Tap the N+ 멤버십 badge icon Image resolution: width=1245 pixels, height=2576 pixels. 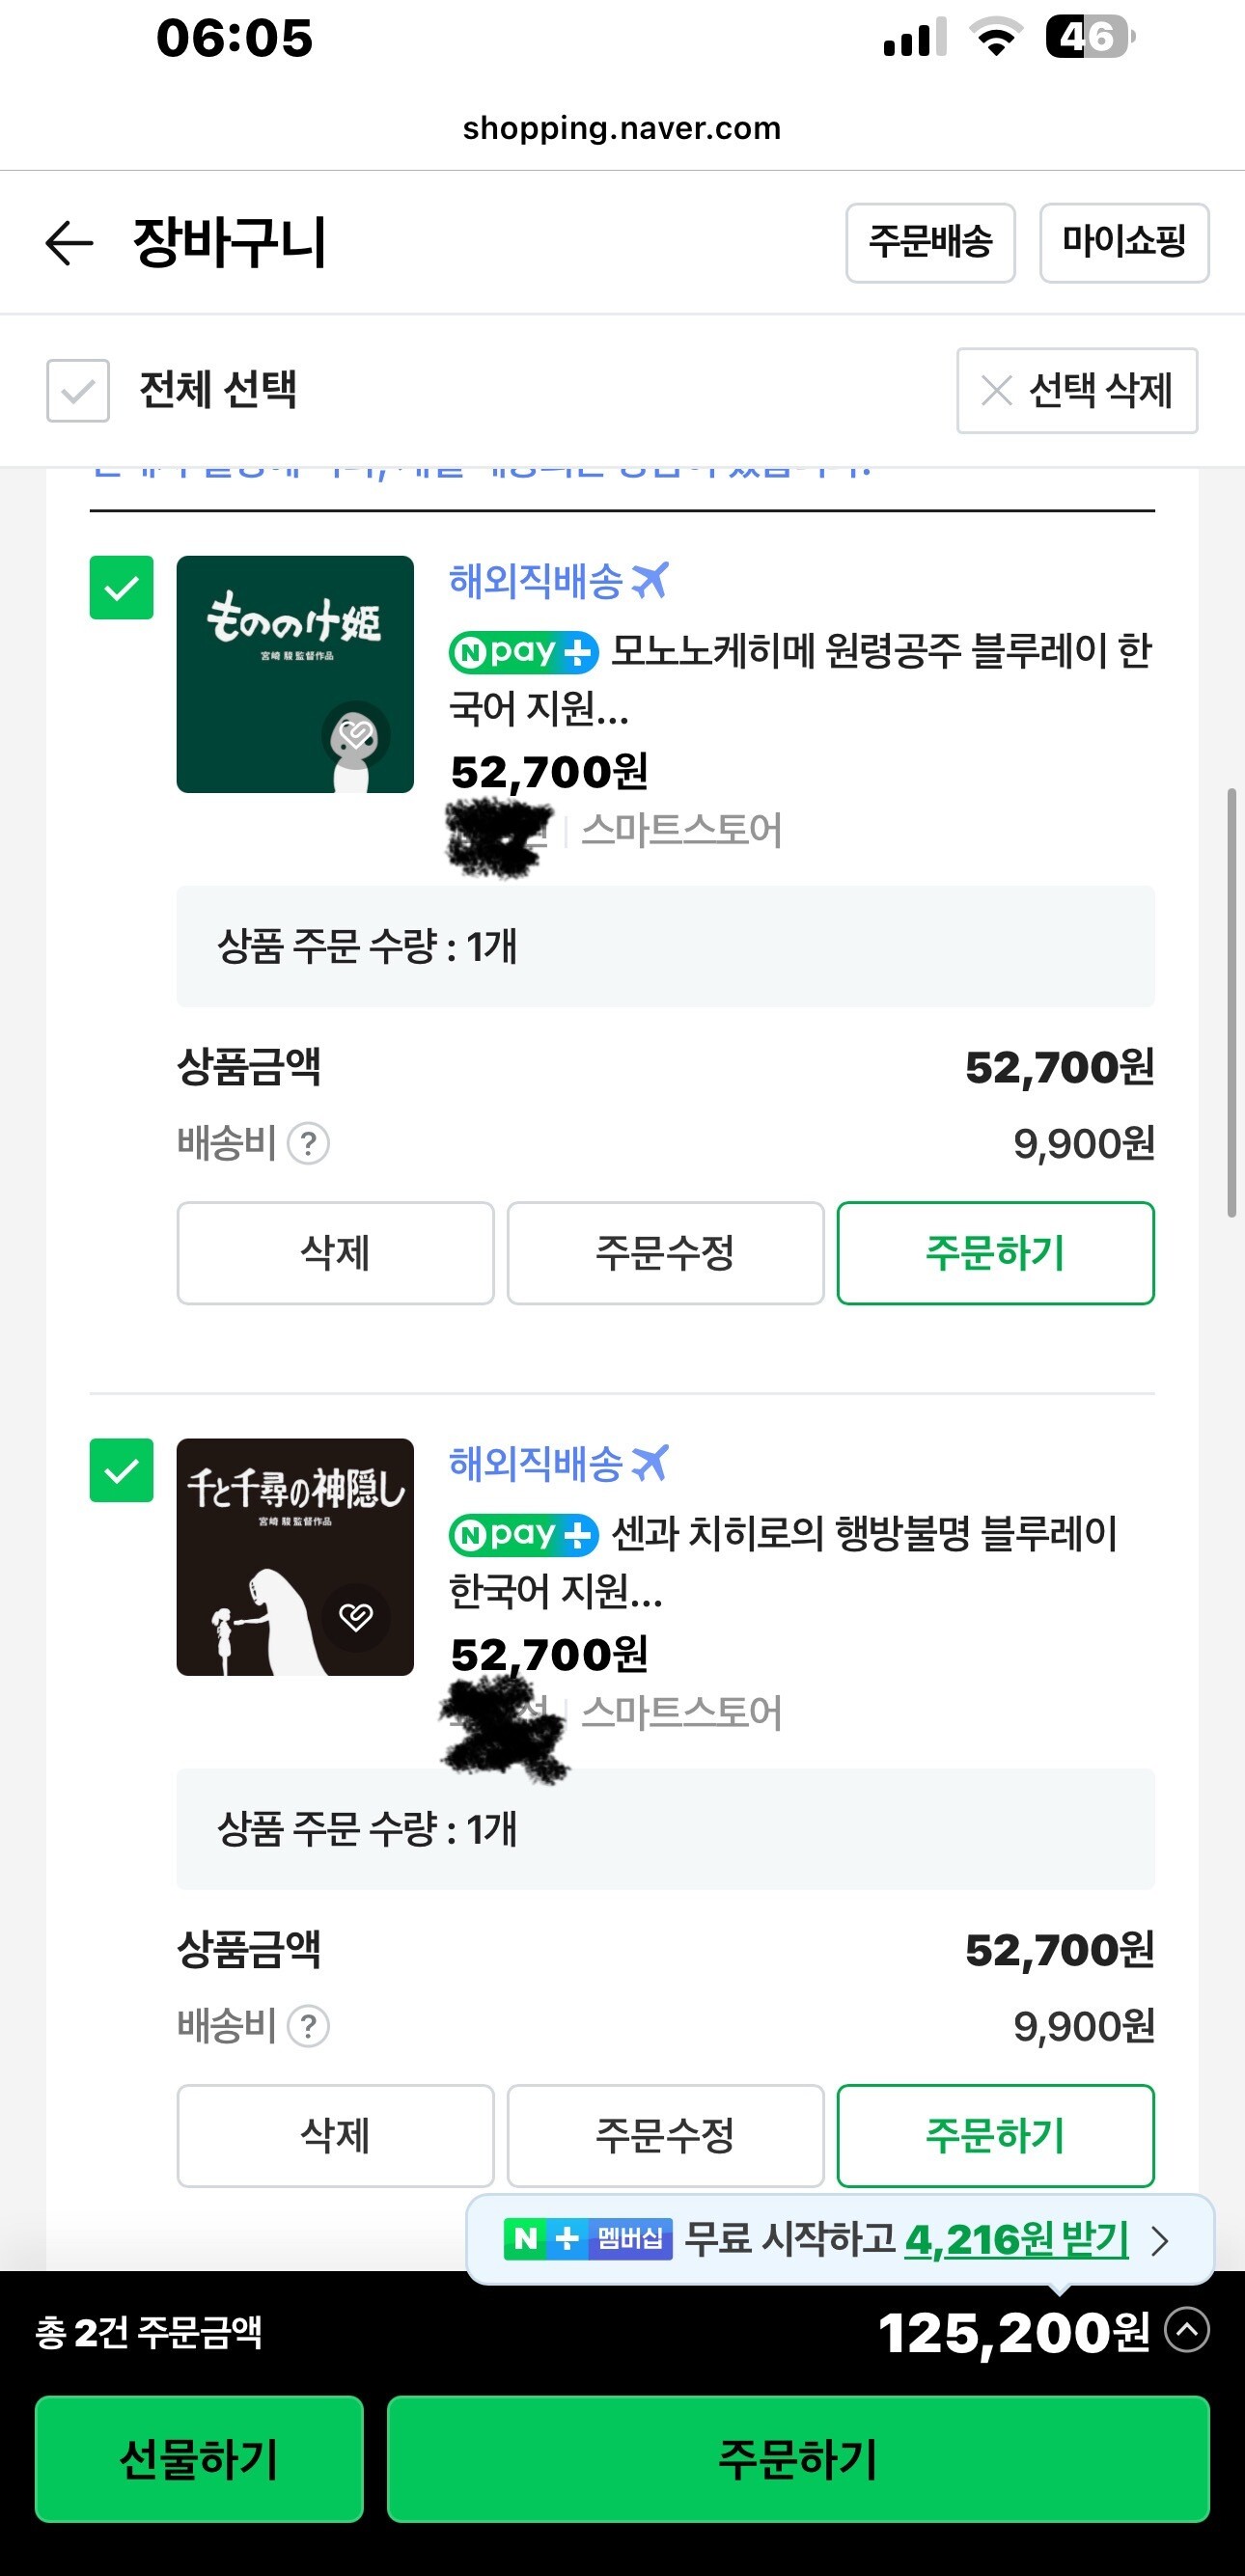click(x=588, y=2238)
